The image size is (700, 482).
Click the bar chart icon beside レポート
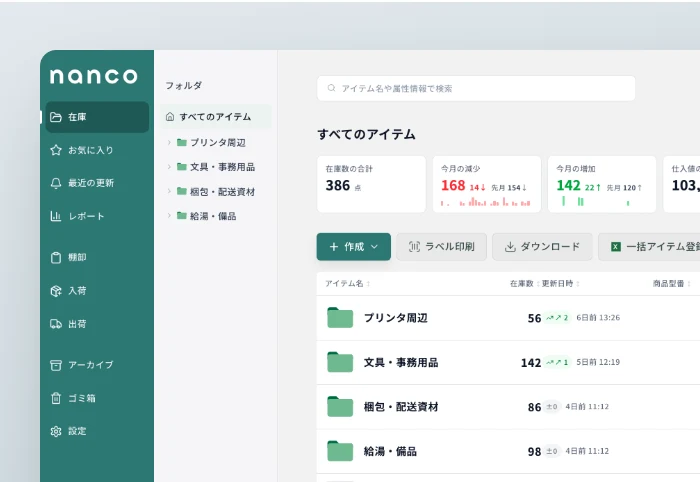pyautogui.click(x=56, y=216)
